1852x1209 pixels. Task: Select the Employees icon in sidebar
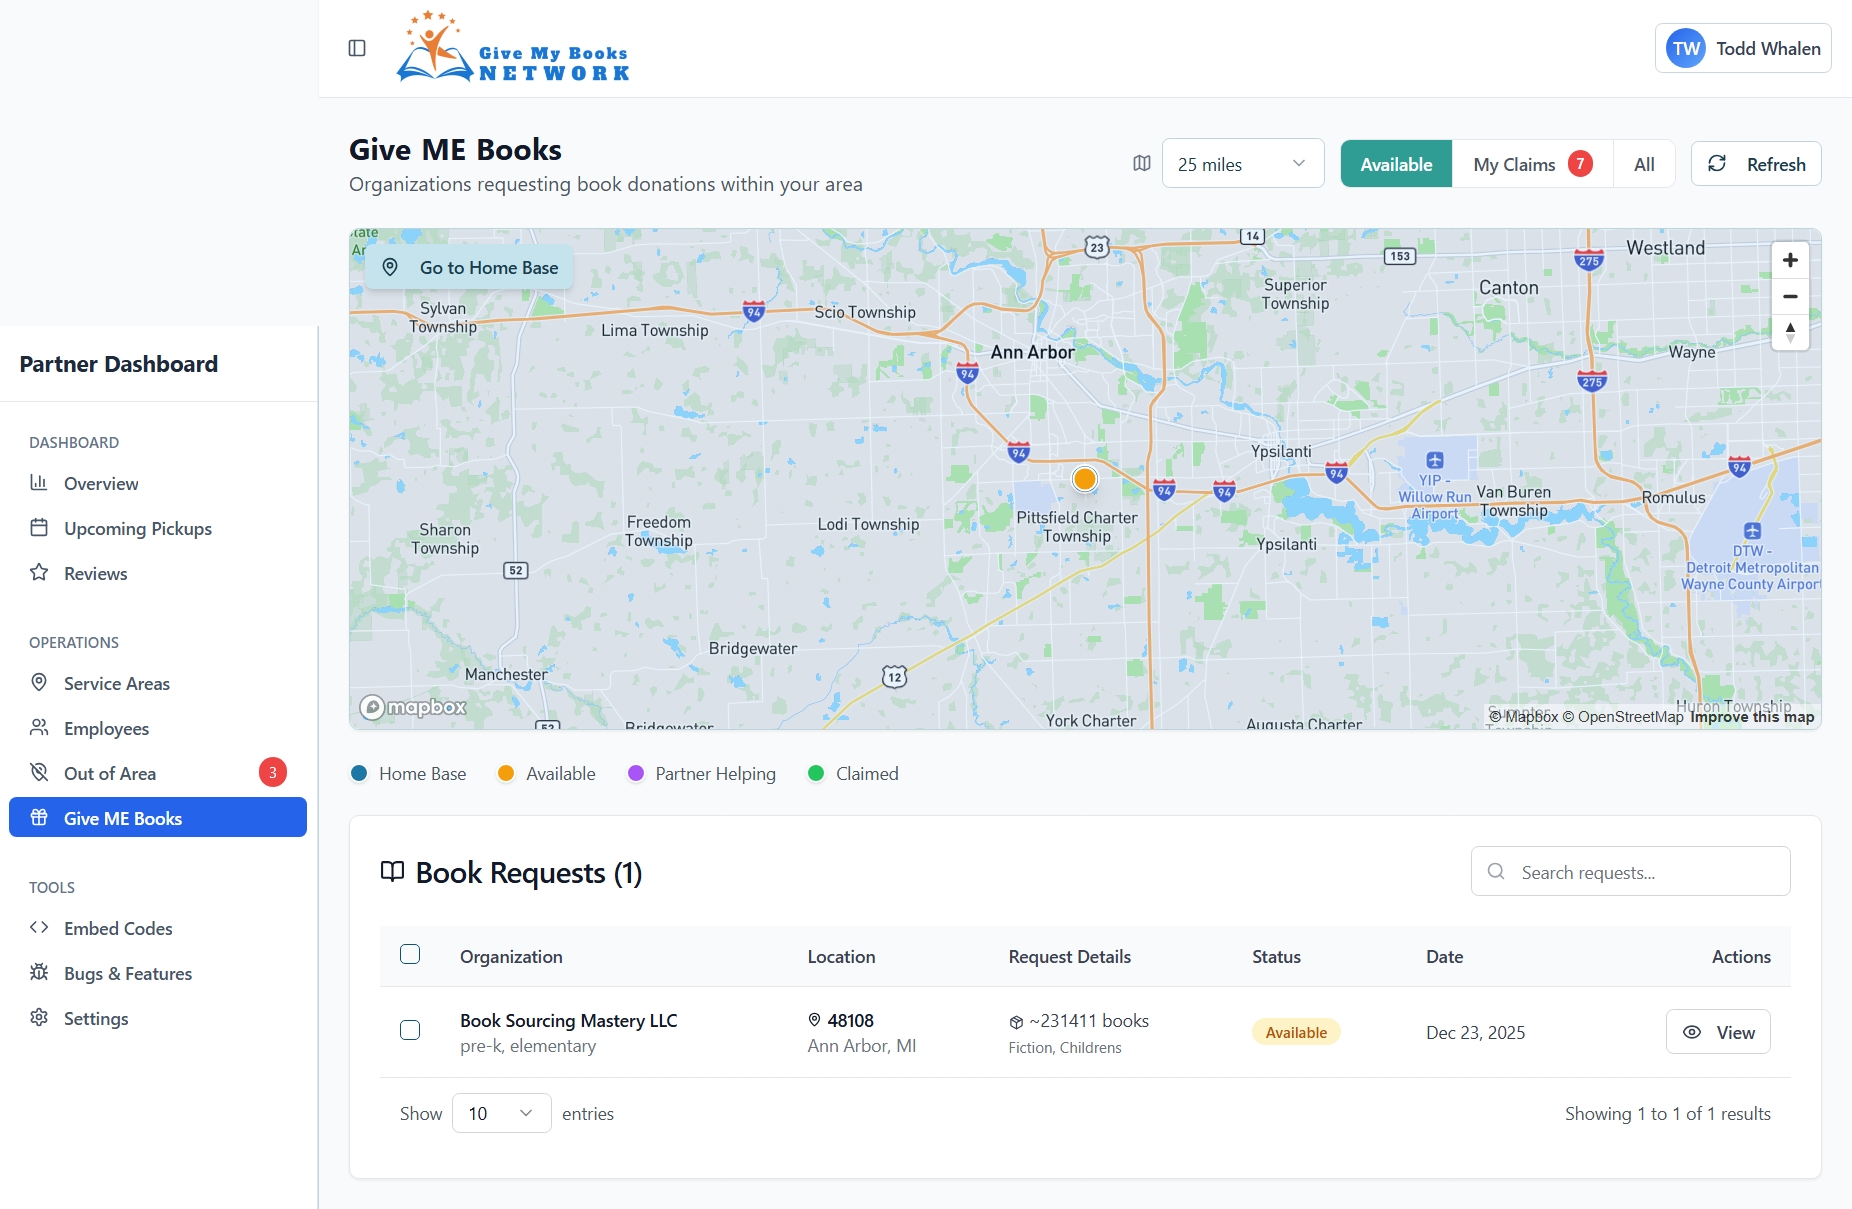coord(38,728)
